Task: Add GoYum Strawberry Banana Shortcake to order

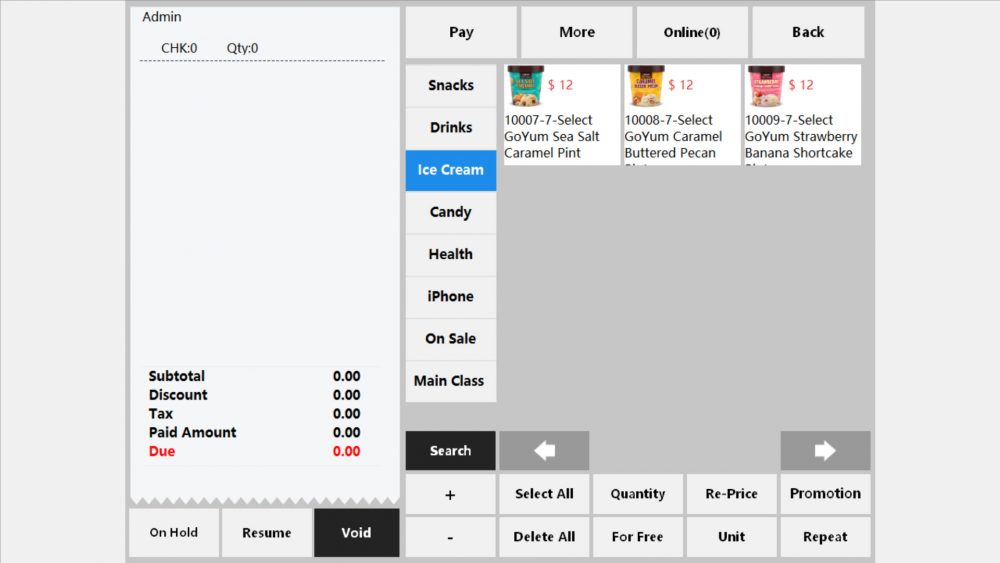Action: pos(802,115)
